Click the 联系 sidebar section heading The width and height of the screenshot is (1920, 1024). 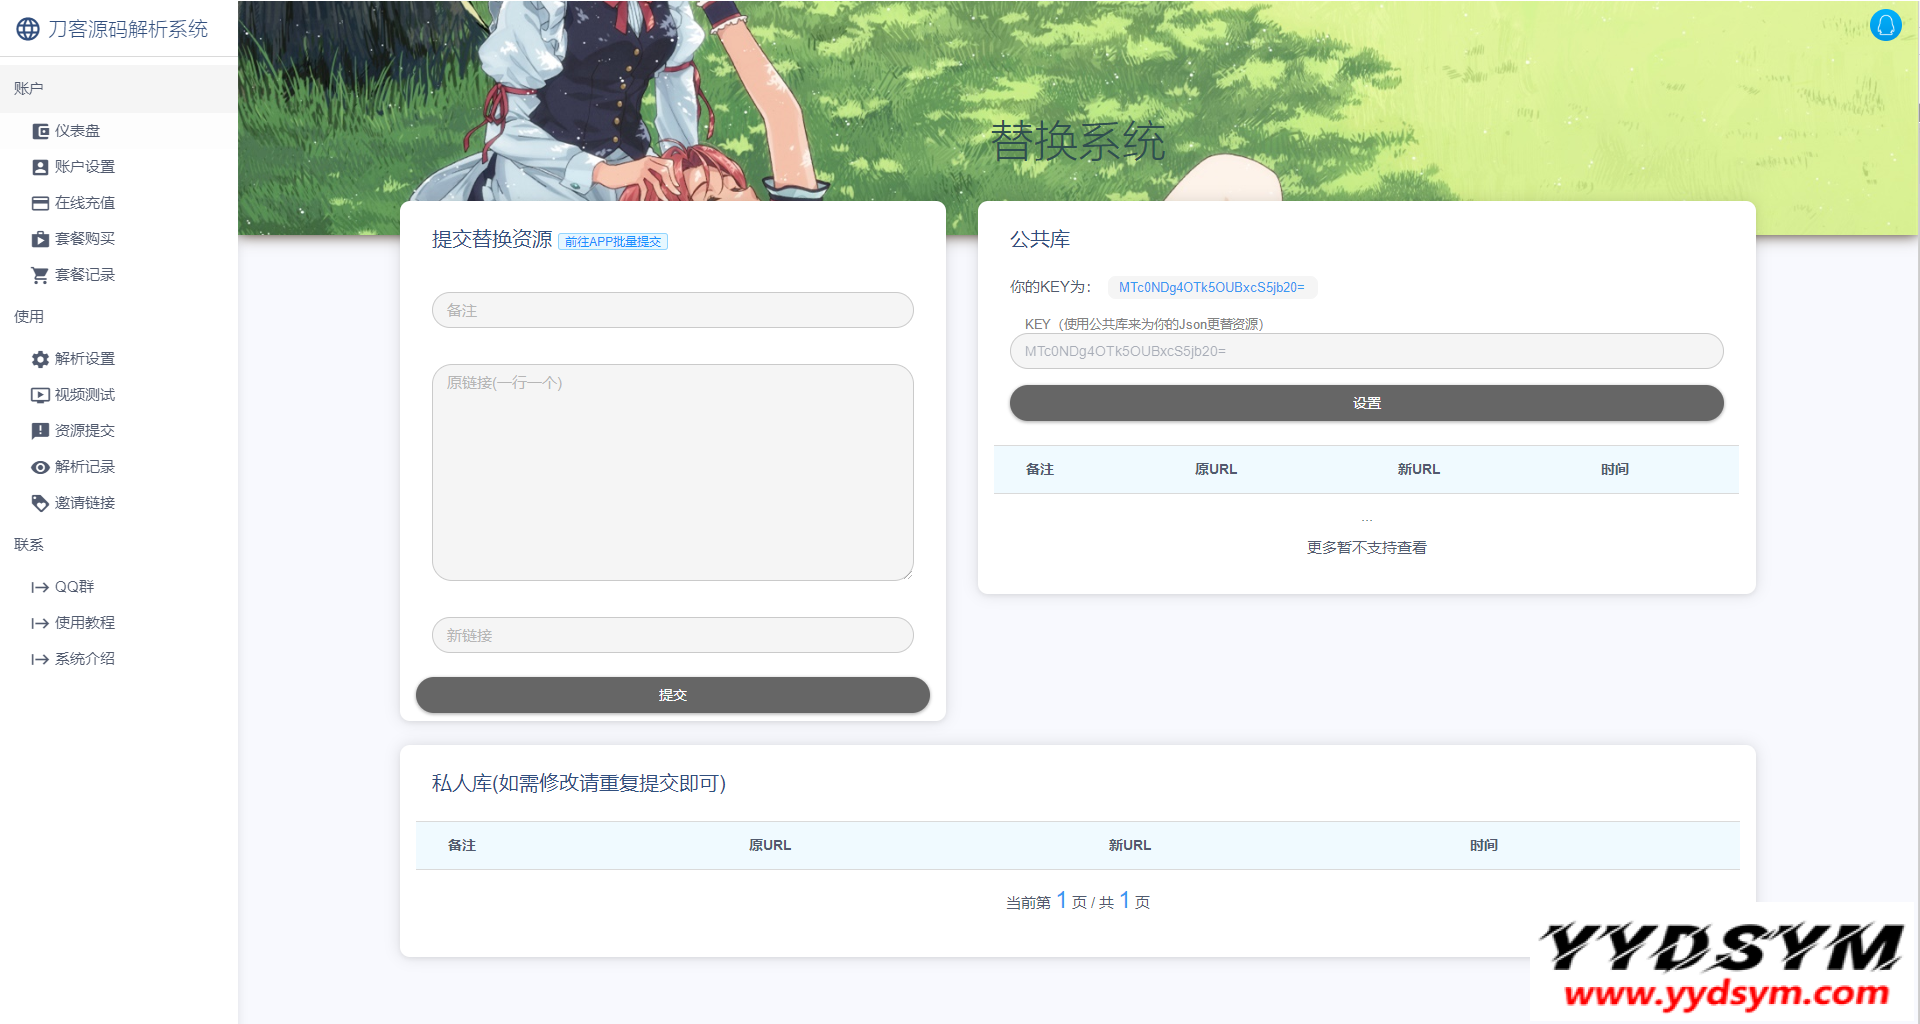pos(29,545)
